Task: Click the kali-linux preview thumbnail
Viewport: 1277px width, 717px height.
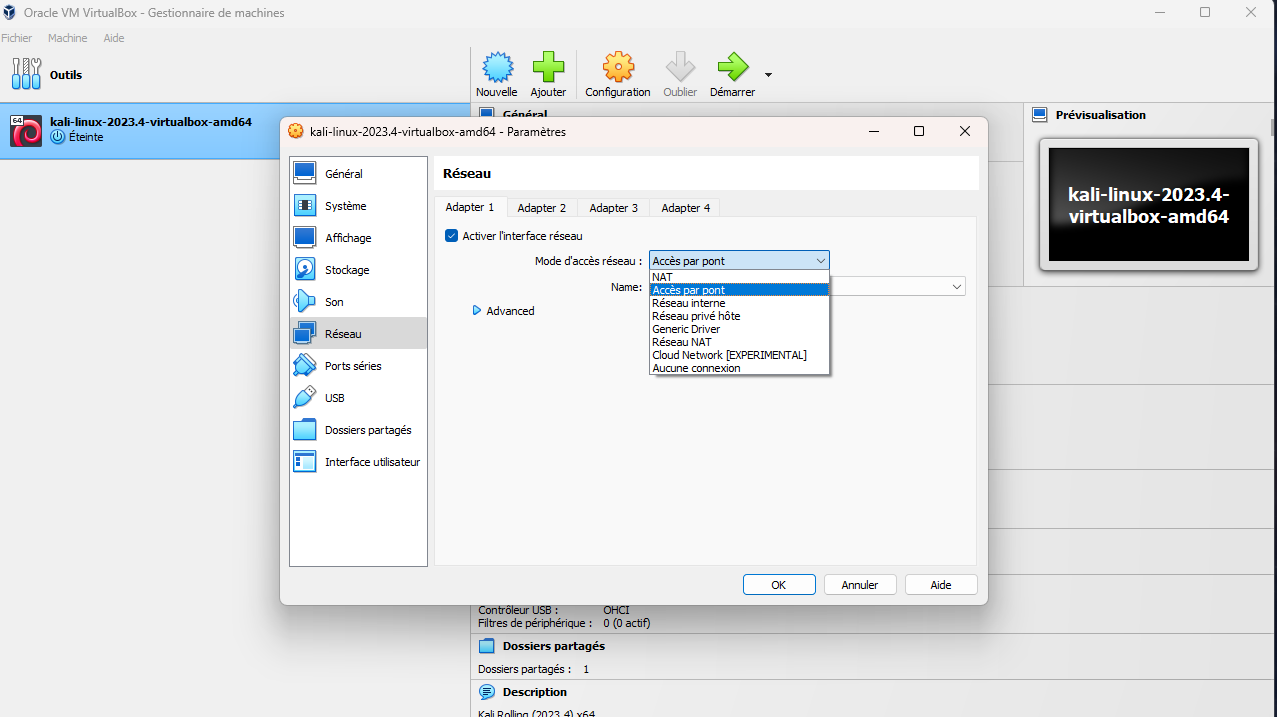Action: point(1148,205)
